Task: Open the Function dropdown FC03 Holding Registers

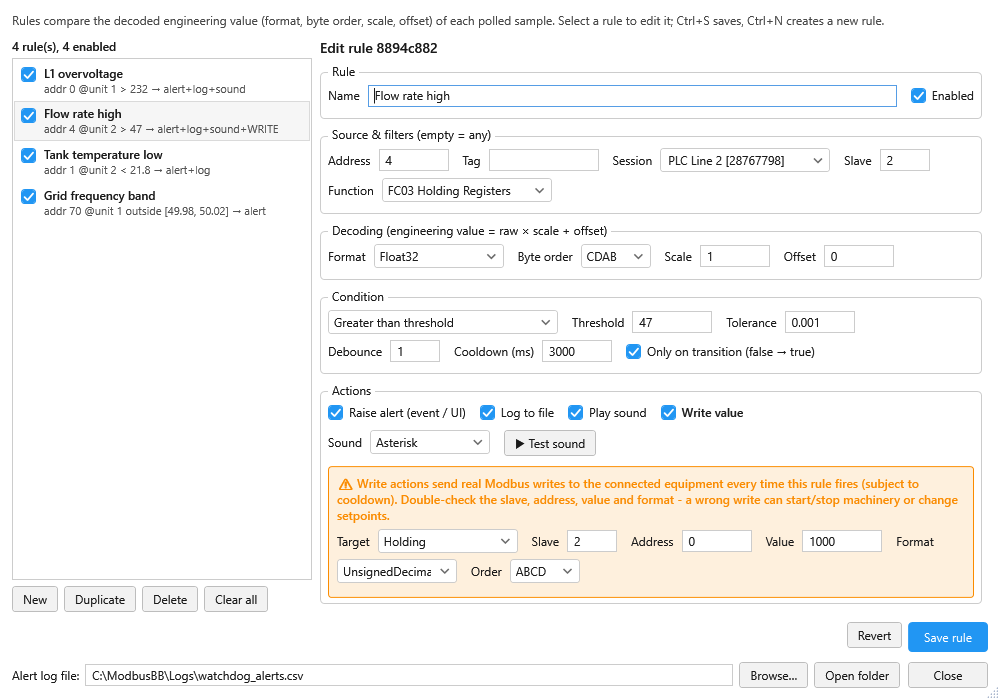Action: point(466,191)
